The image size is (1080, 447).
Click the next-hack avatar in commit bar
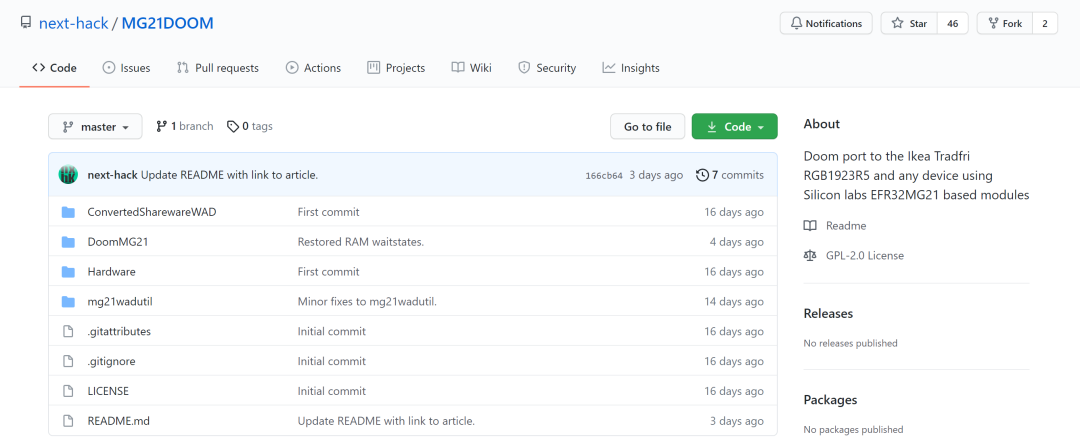point(68,175)
